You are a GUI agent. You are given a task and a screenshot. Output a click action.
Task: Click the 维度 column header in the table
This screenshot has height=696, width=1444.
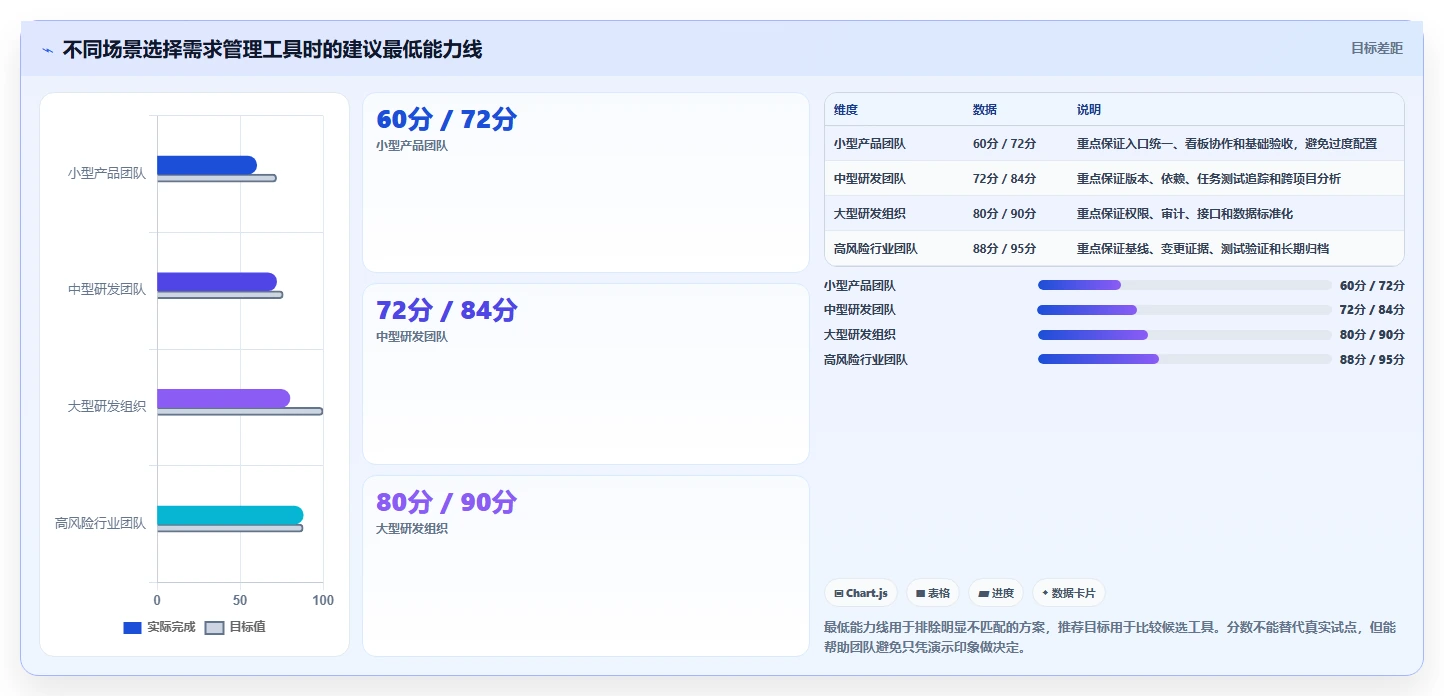pos(846,110)
